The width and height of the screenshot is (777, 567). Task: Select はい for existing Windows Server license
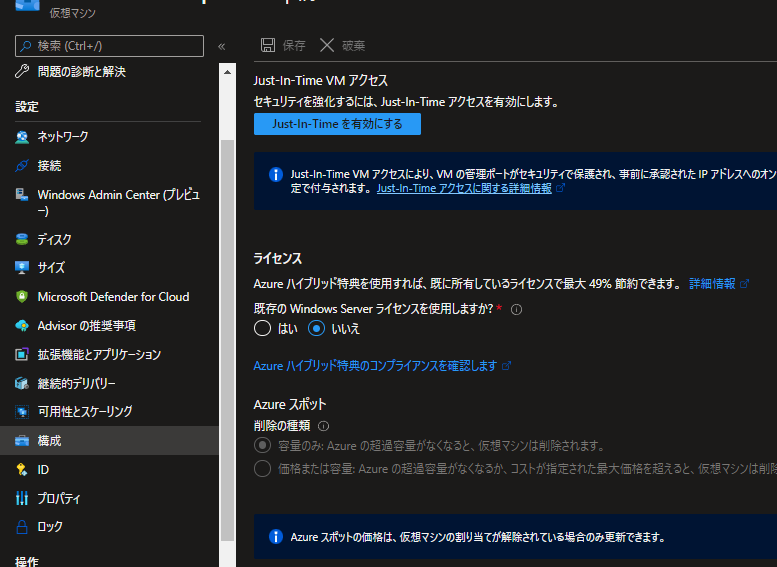[263, 329]
